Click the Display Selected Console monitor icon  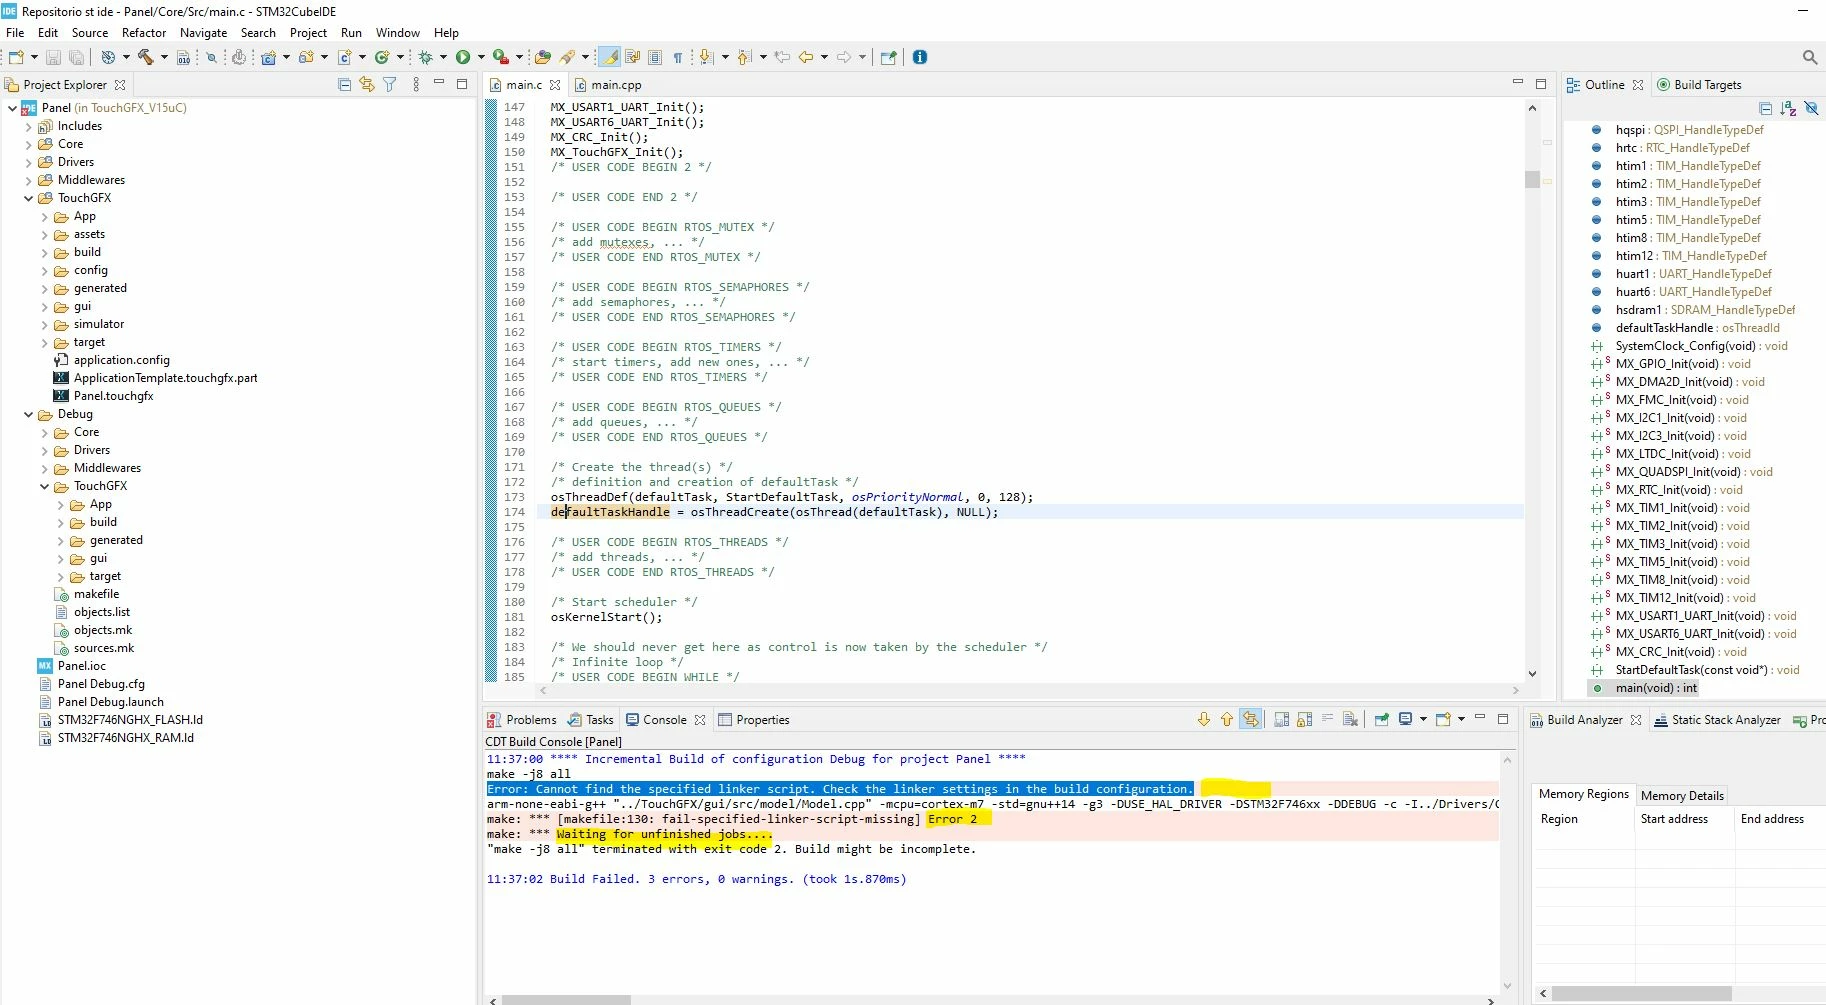(1406, 719)
